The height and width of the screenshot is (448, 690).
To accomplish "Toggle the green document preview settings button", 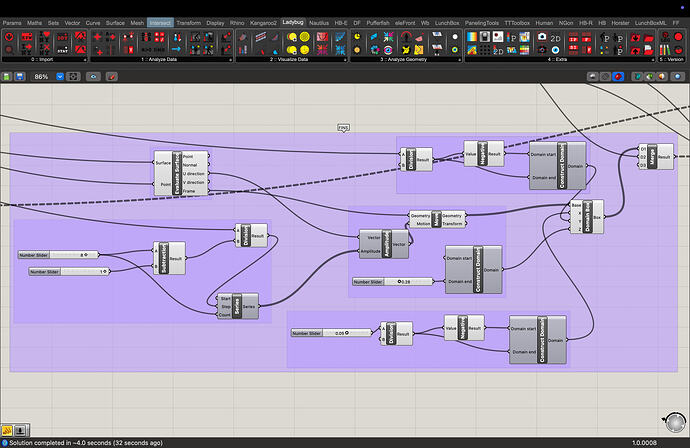I will [x=650, y=77].
